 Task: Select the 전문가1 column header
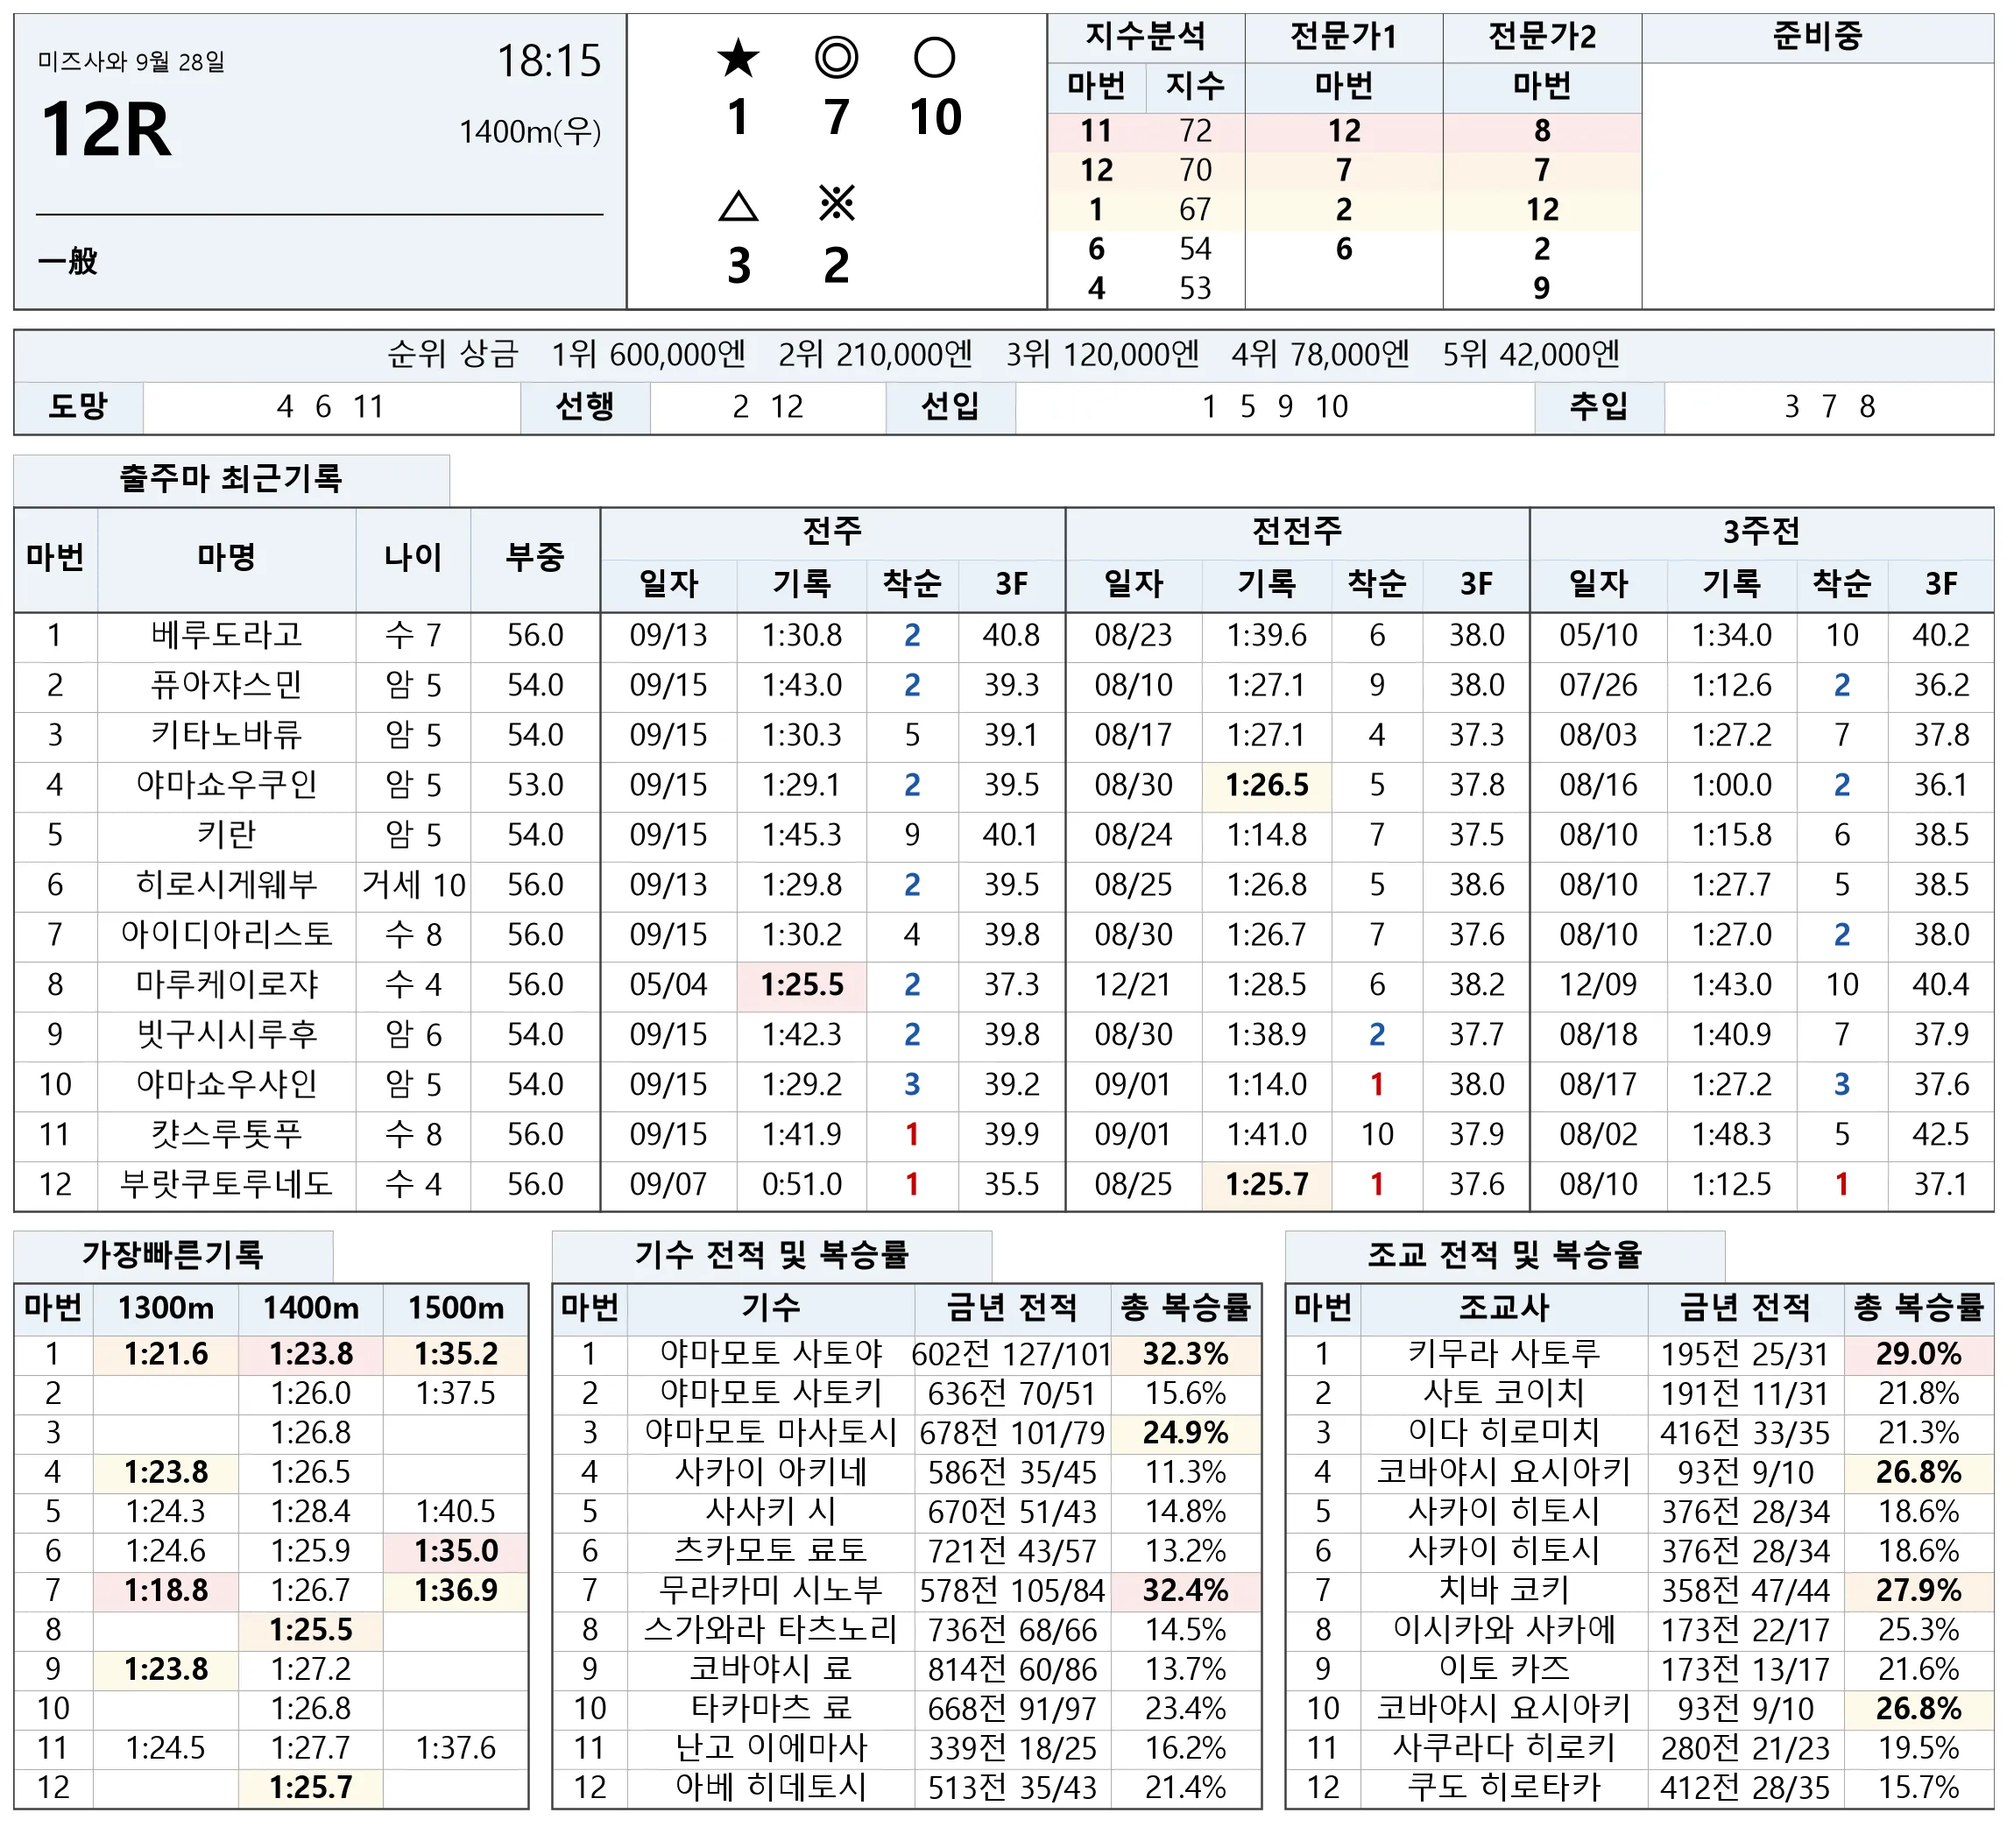tap(1343, 37)
